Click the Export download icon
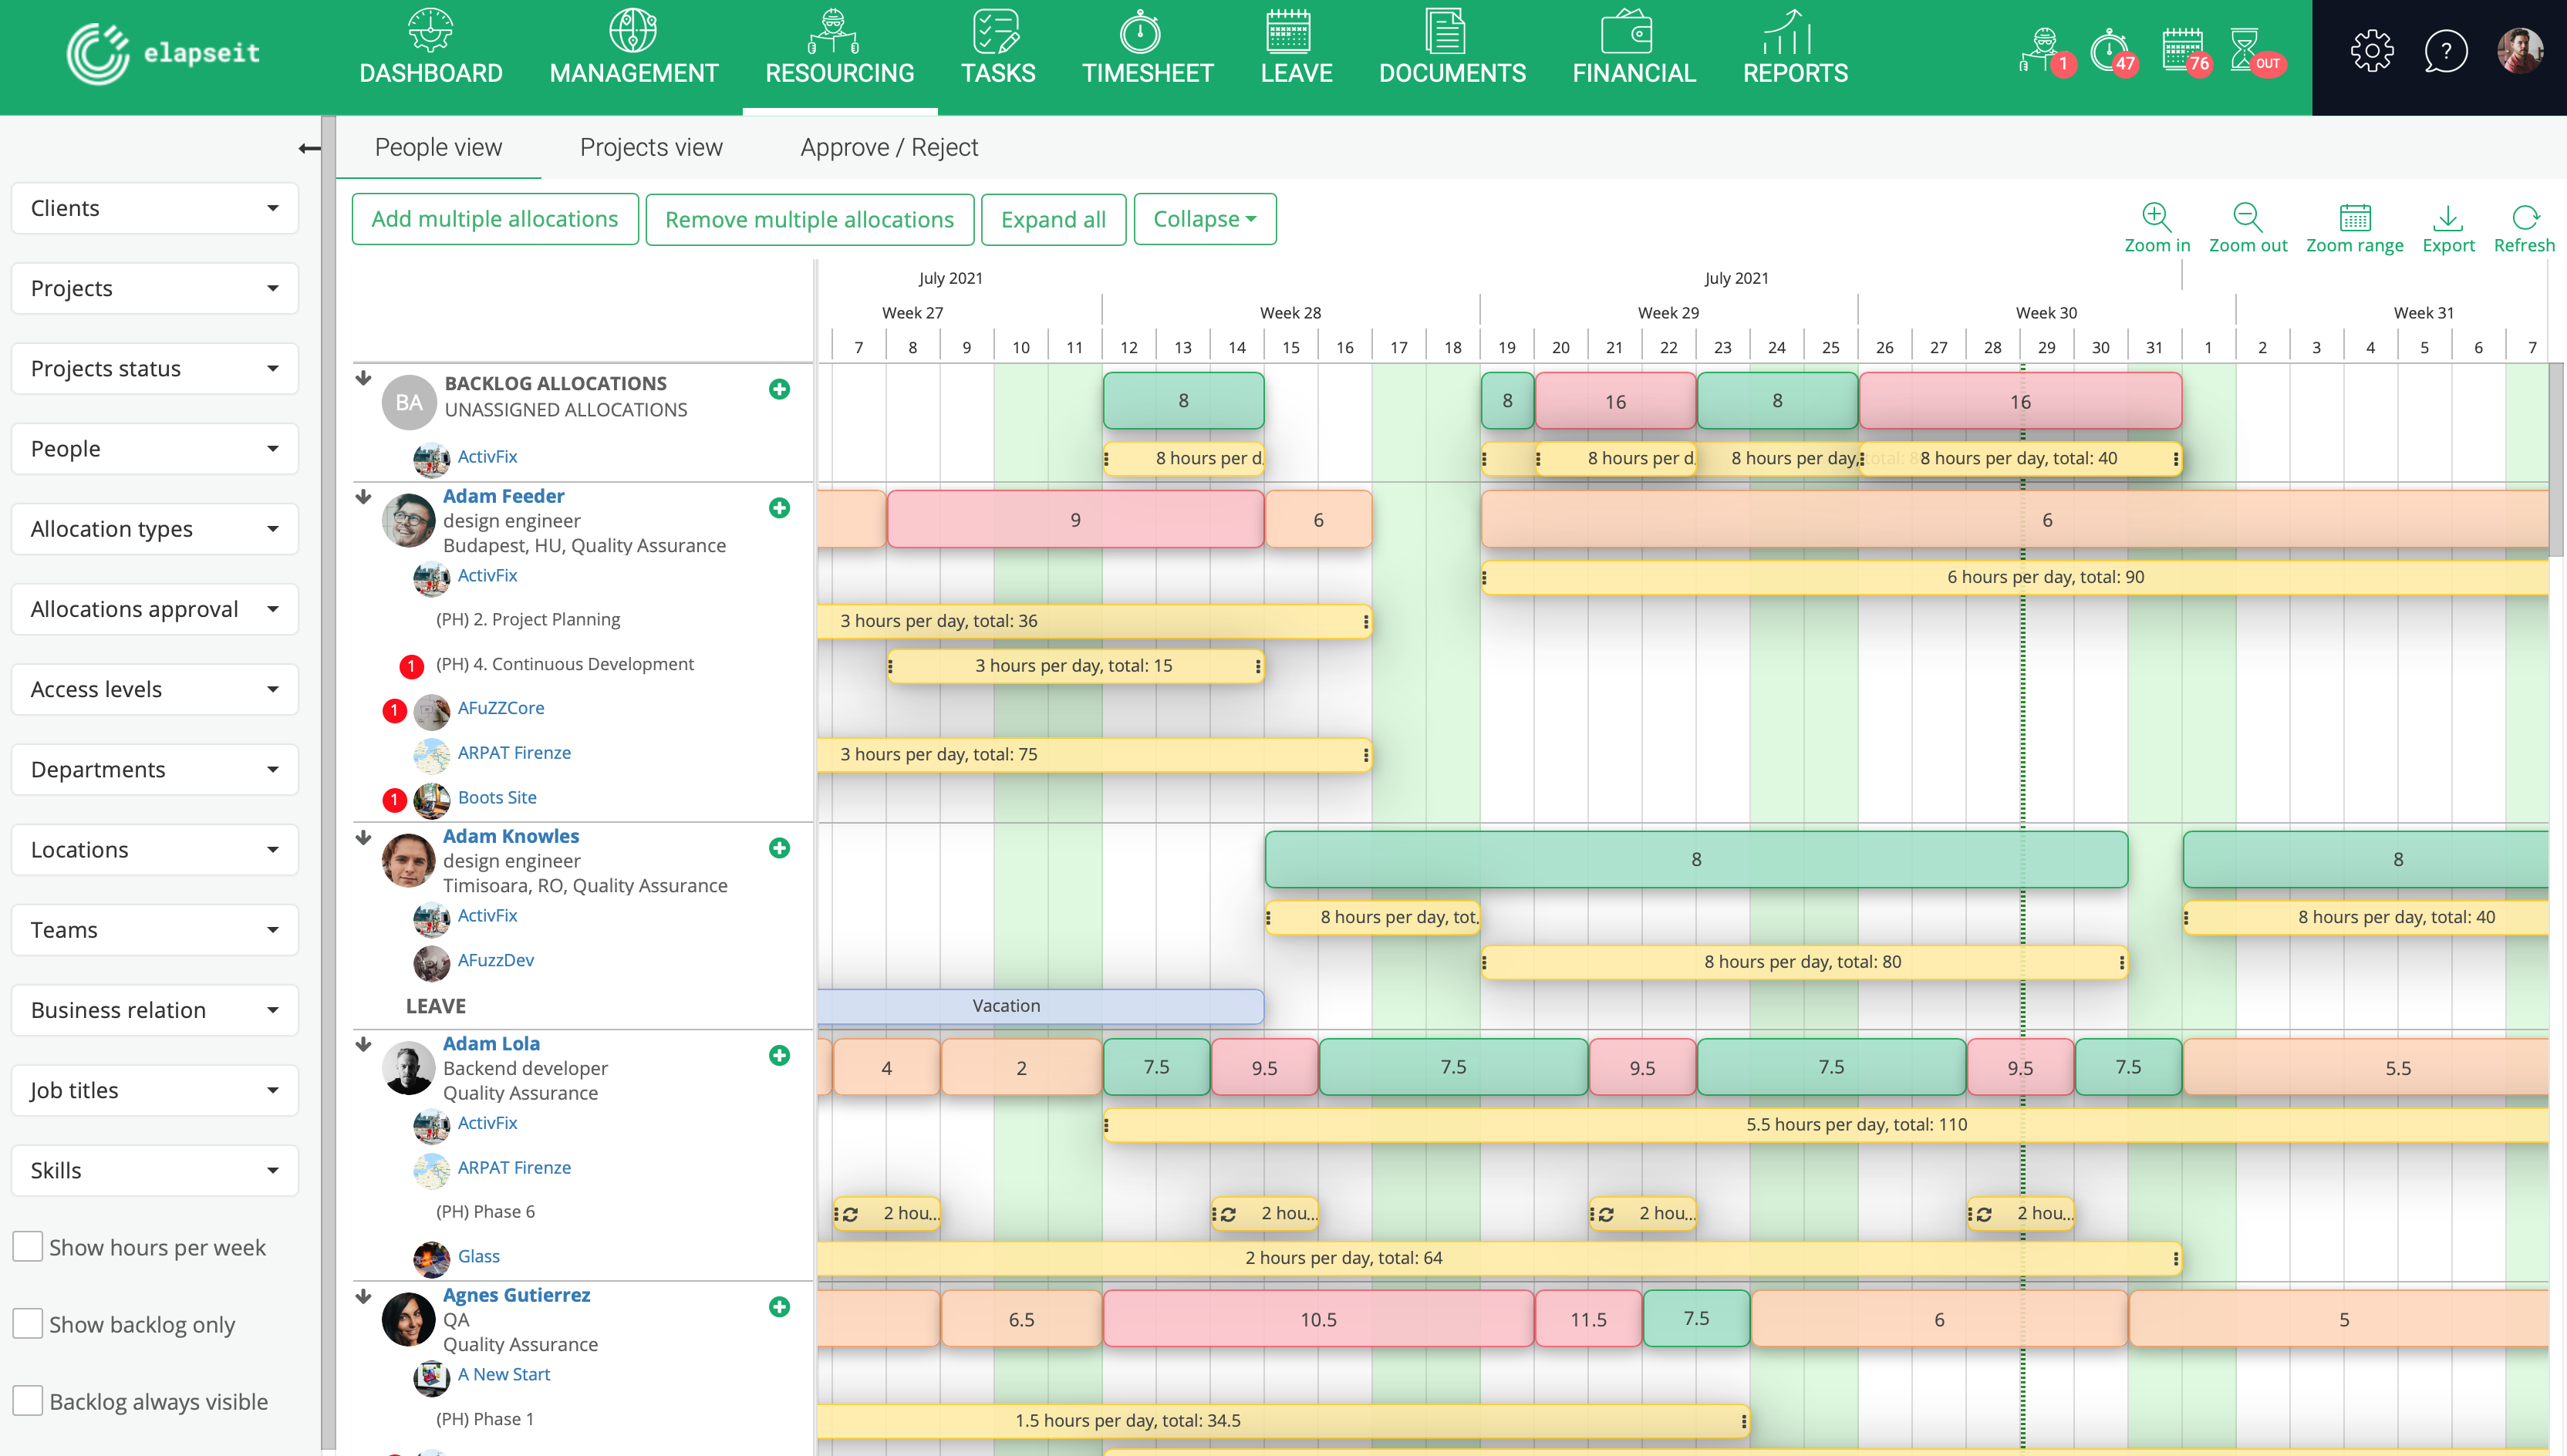The image size is (2567, 1456). coord(2447,218)
